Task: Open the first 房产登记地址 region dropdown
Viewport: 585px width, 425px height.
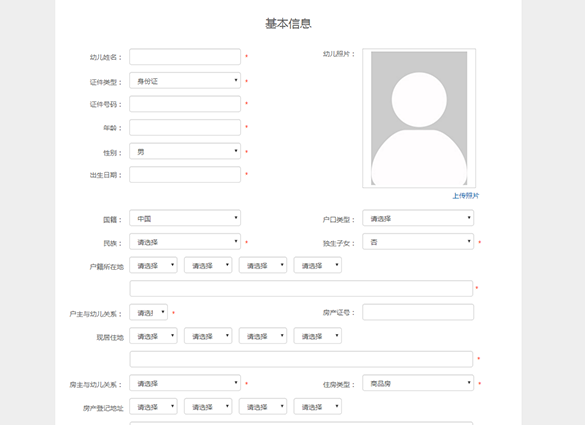Action: click(x=153, y=407)
